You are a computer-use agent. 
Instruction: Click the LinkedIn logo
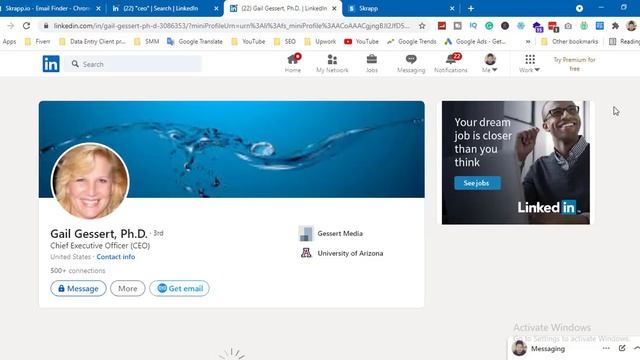click(51, 64)
